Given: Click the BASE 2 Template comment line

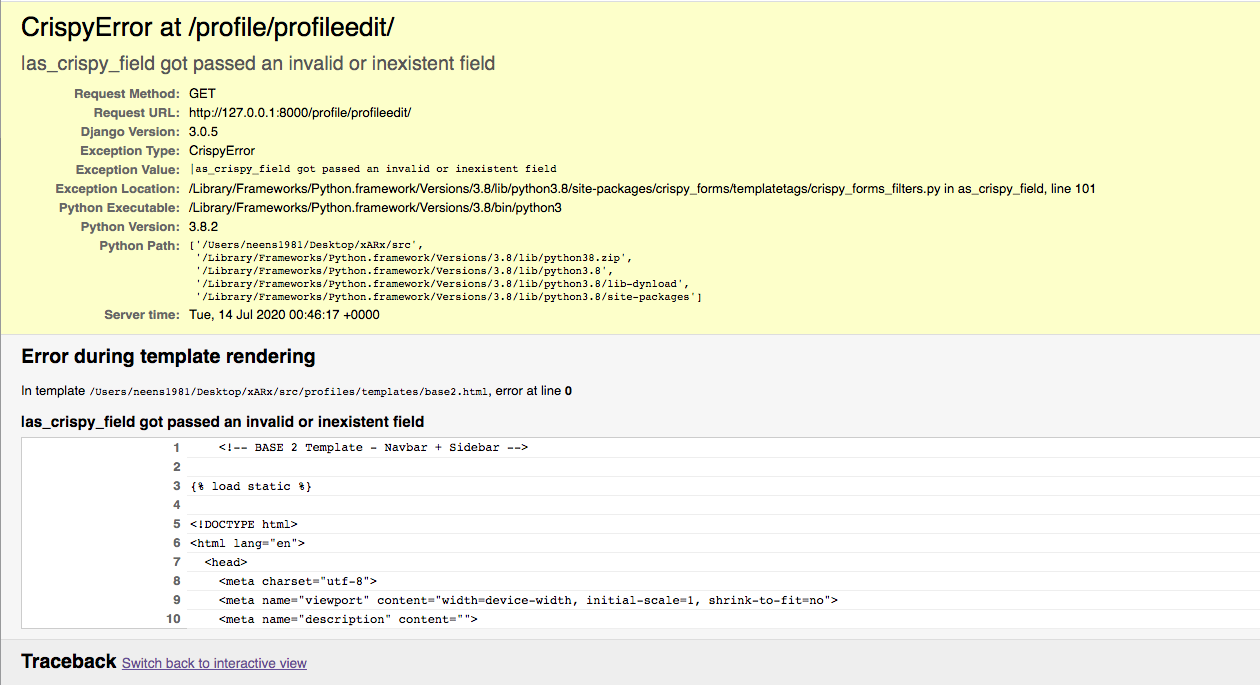Looking at the screenshot, I should (x=373, y=448).
